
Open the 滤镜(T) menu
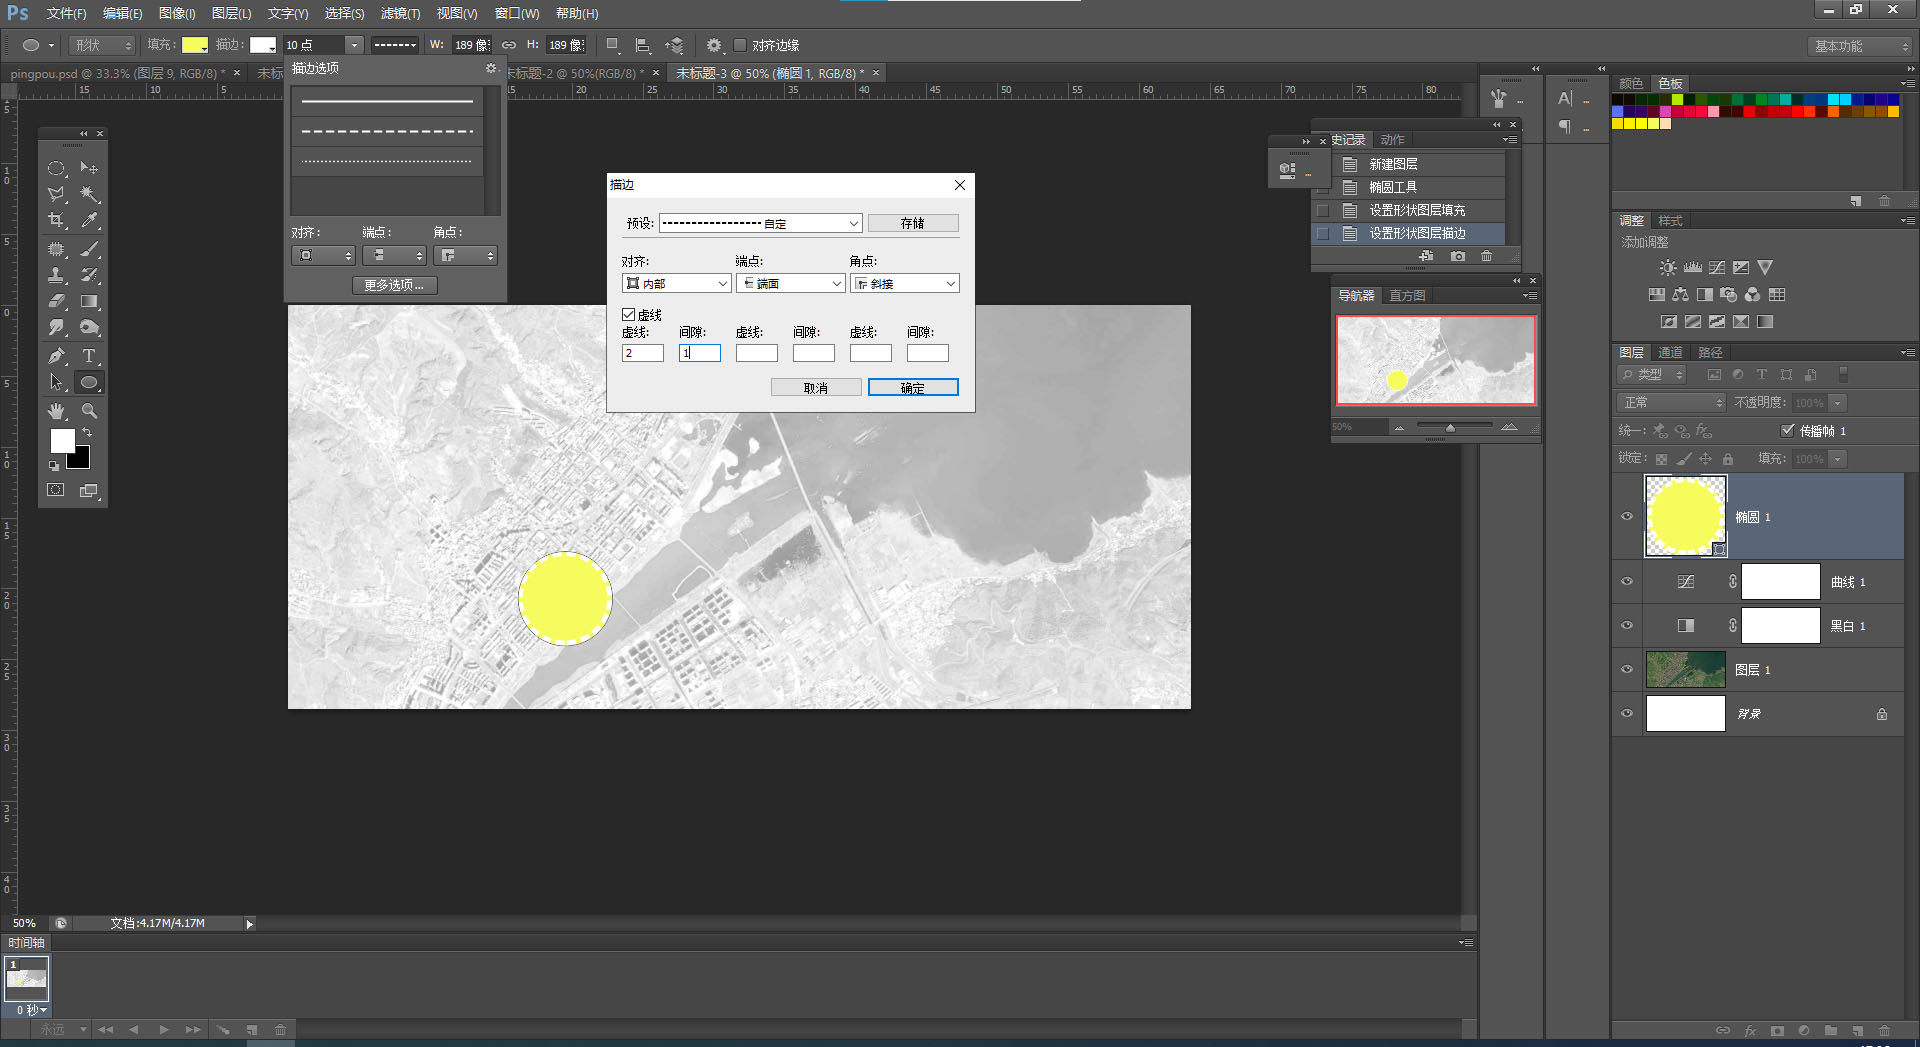(x=400, y=13)
